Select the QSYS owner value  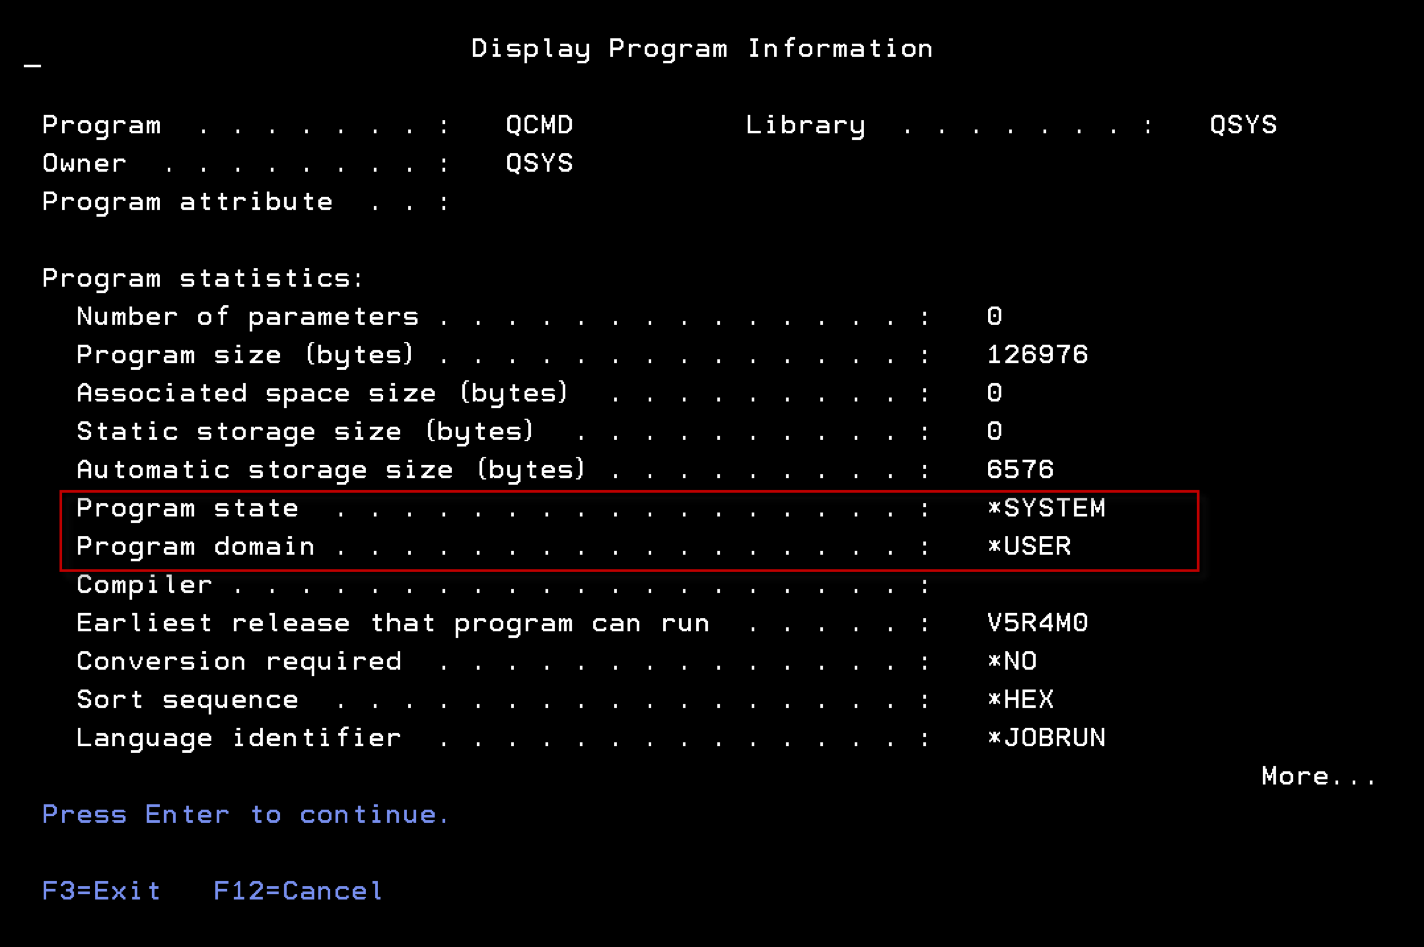point(539,163)
